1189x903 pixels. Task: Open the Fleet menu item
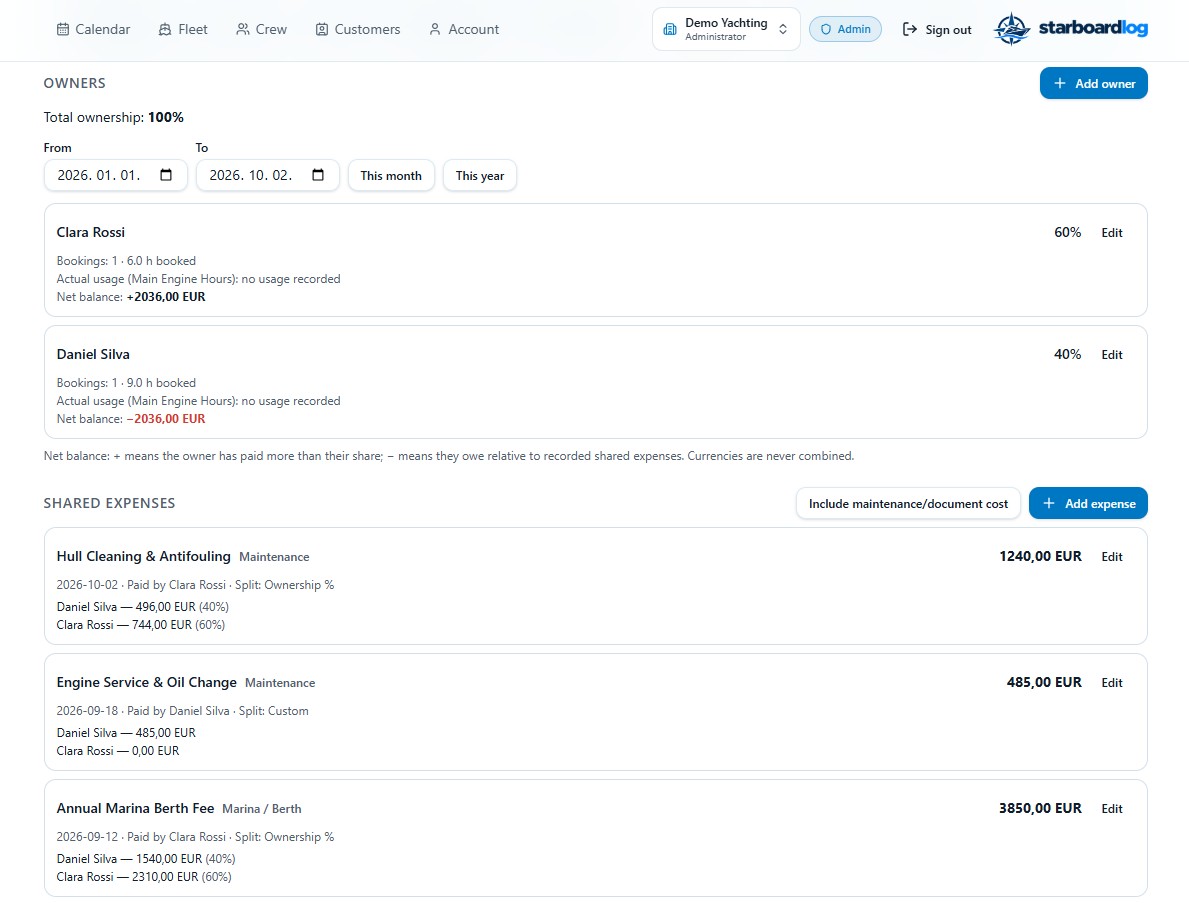tap(183, 30)
